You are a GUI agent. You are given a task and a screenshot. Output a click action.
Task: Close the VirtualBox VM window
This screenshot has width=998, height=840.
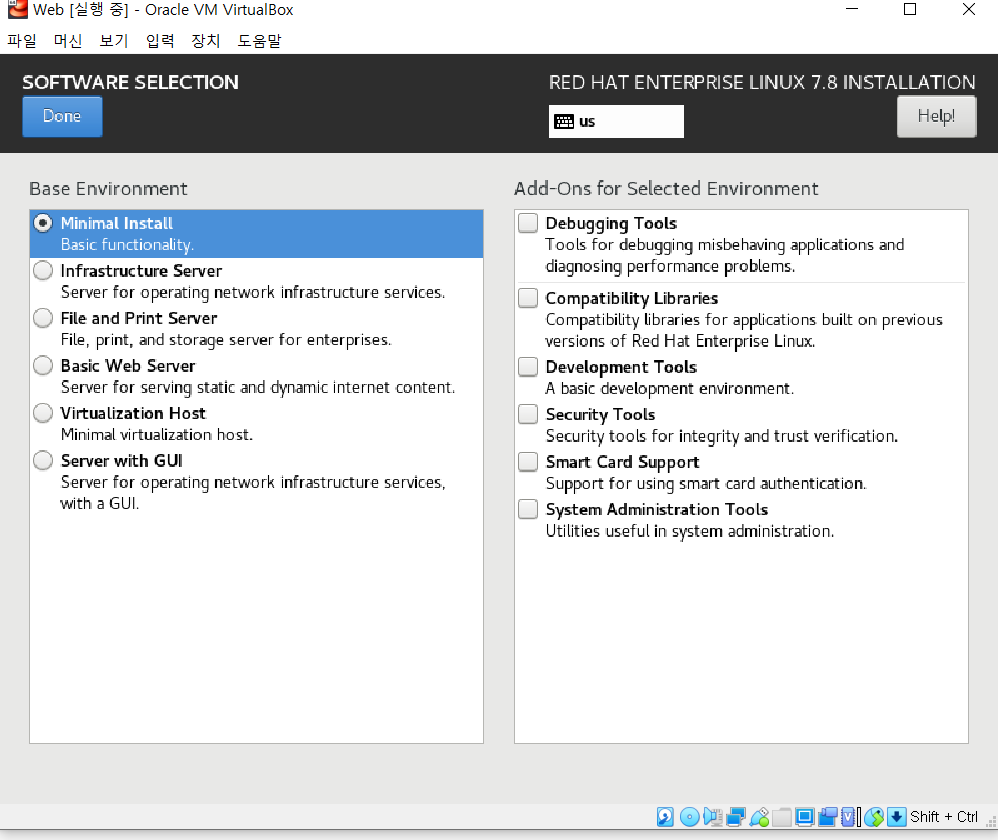[969, 9]
